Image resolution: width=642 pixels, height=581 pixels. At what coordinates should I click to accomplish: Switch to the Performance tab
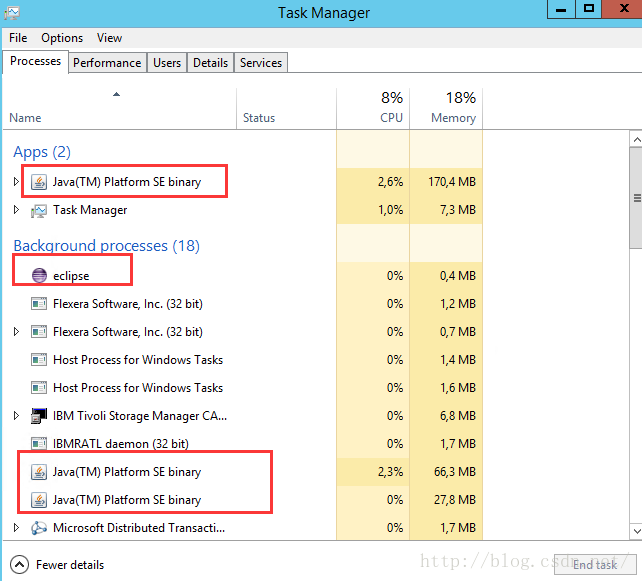pyautogui.click(x=107, y=63)
